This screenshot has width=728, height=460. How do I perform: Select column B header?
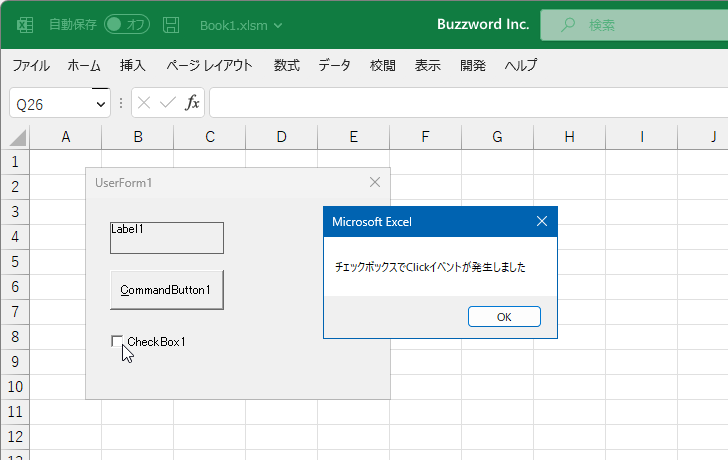[x=138, y=137]
